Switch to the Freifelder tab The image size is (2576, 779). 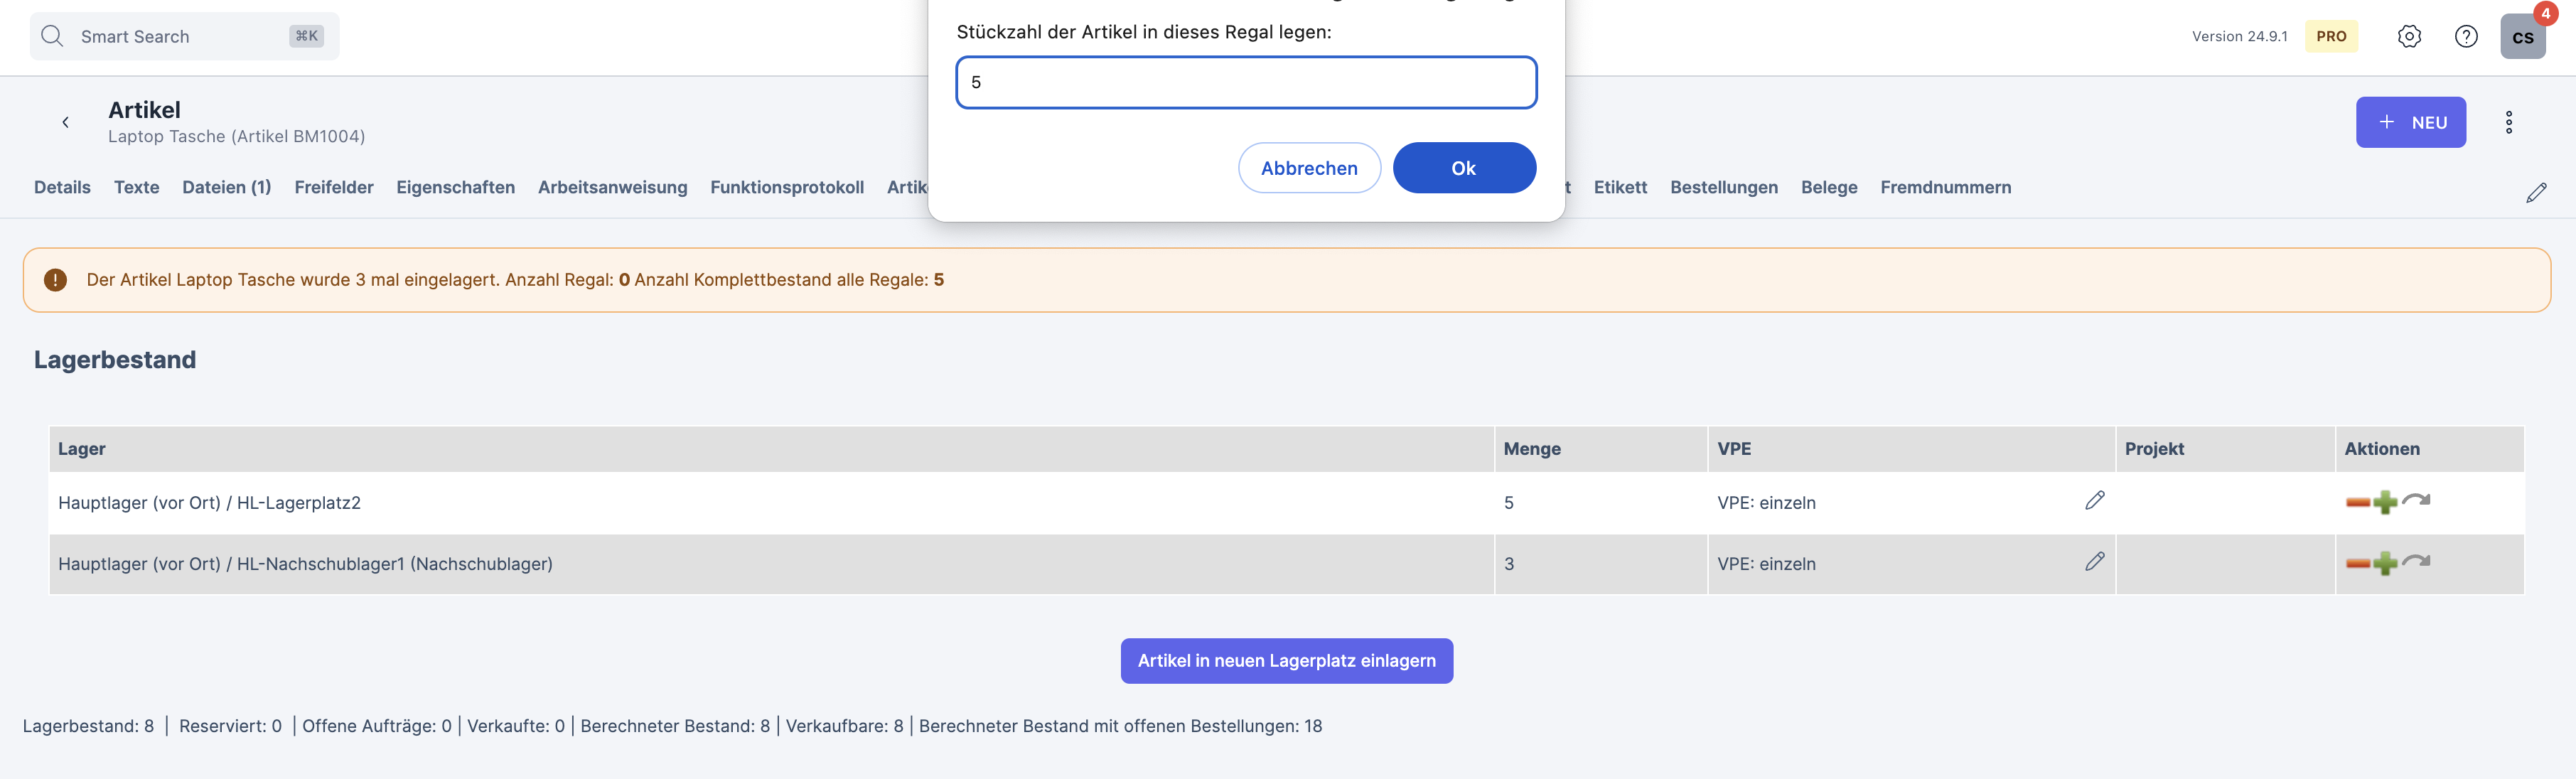tap(333, 187)
